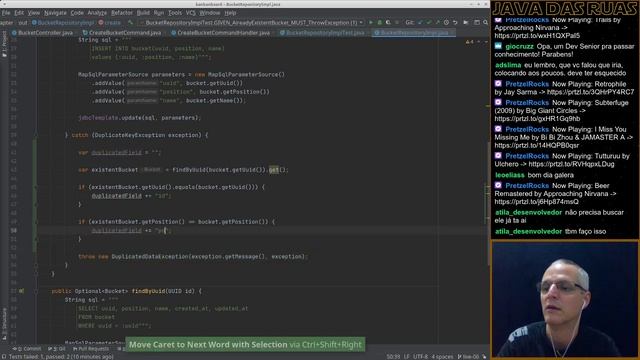Open the Git tool window
This screenshot has height=360, width=640.
(x=57, y=349)
